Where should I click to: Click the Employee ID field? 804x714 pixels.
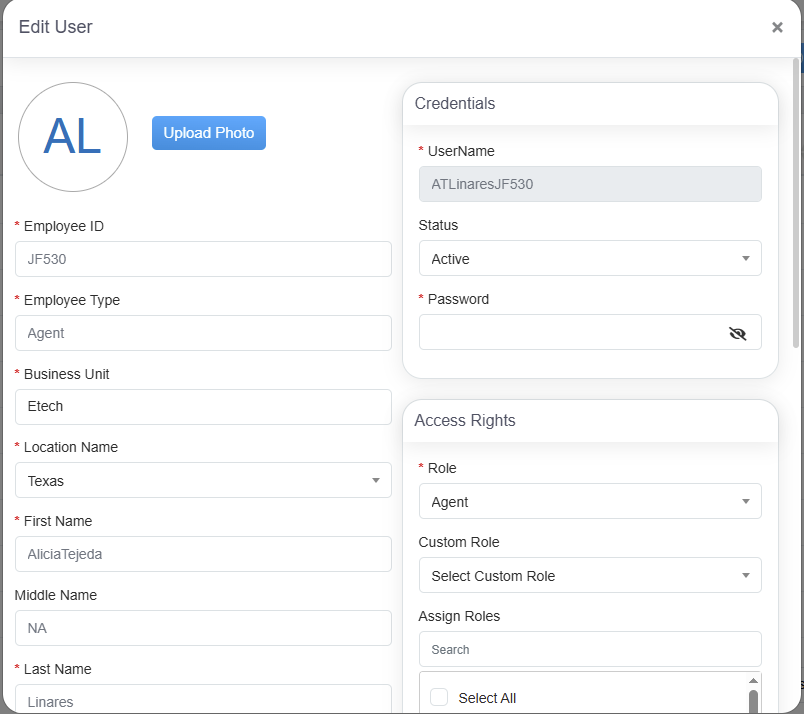[203, 259]
